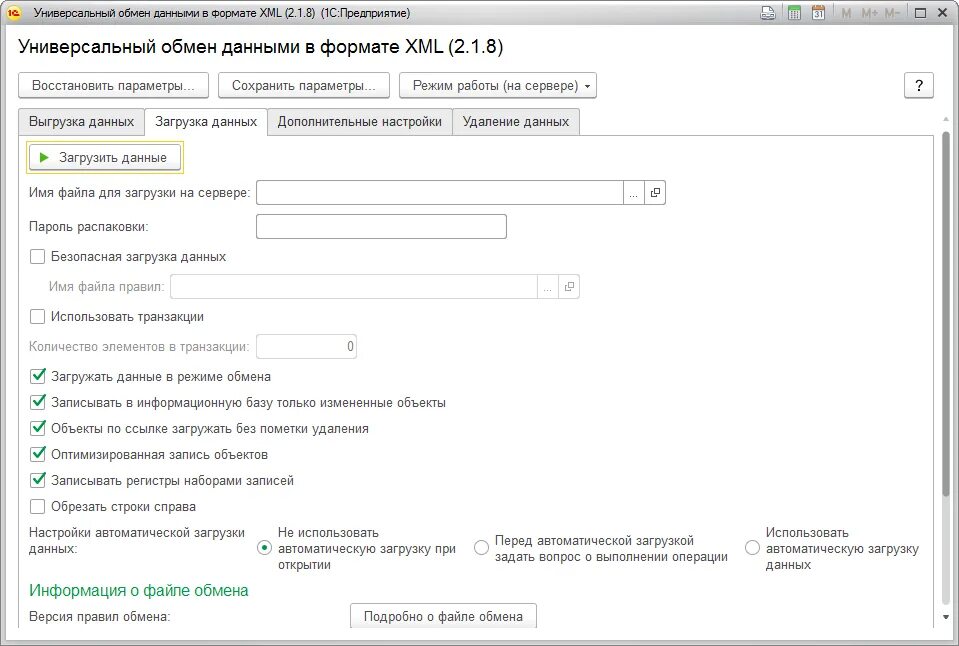Click the transaction element count field
Image resolution: width=959 pixels, height=646 pixels.
click(x=306, y=346)
